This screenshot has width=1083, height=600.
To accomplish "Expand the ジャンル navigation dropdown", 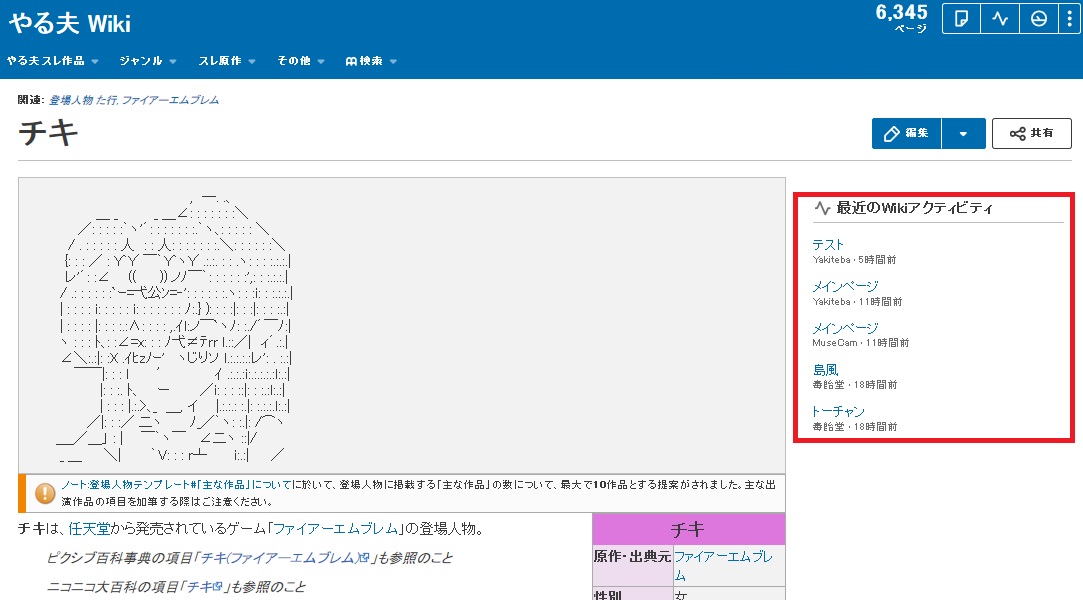I will click(x=147, y=61).
